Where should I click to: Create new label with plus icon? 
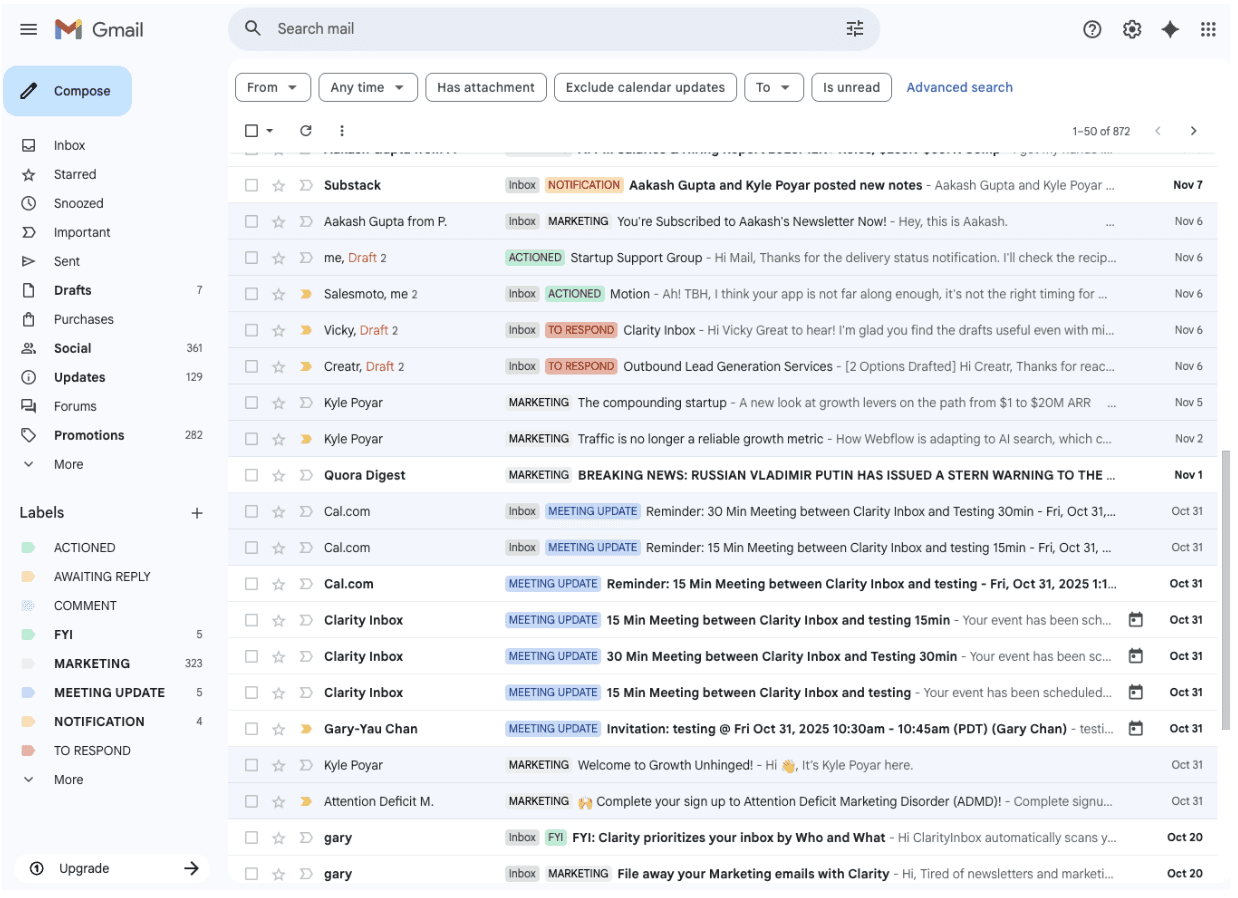(197, 513)
